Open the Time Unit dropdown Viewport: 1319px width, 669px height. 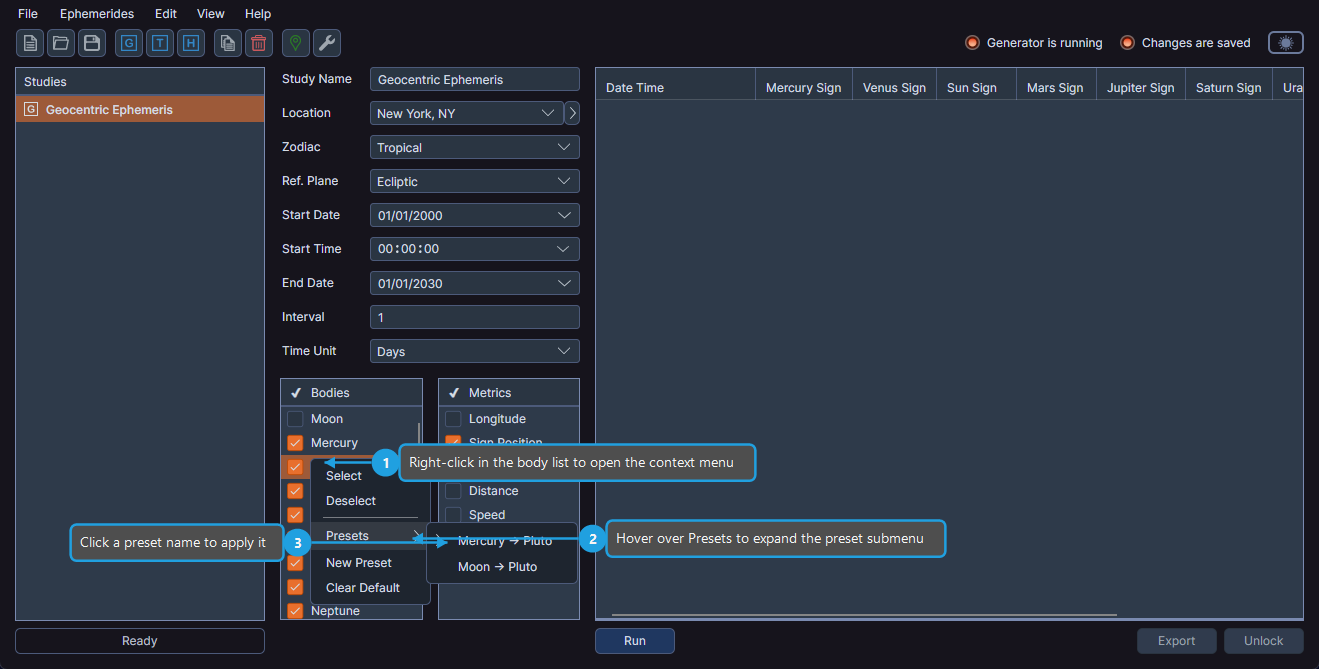click(474, 350)
